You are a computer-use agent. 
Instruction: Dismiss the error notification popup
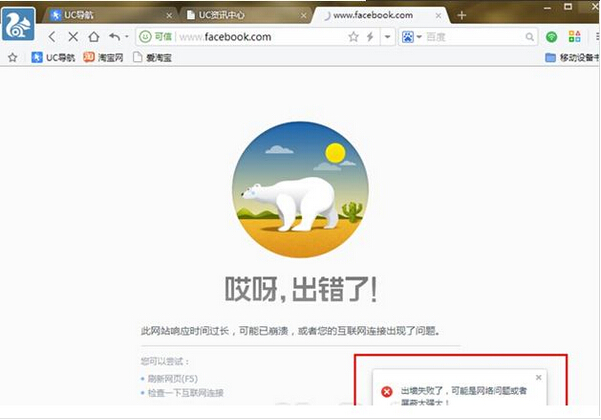(538, 377)
